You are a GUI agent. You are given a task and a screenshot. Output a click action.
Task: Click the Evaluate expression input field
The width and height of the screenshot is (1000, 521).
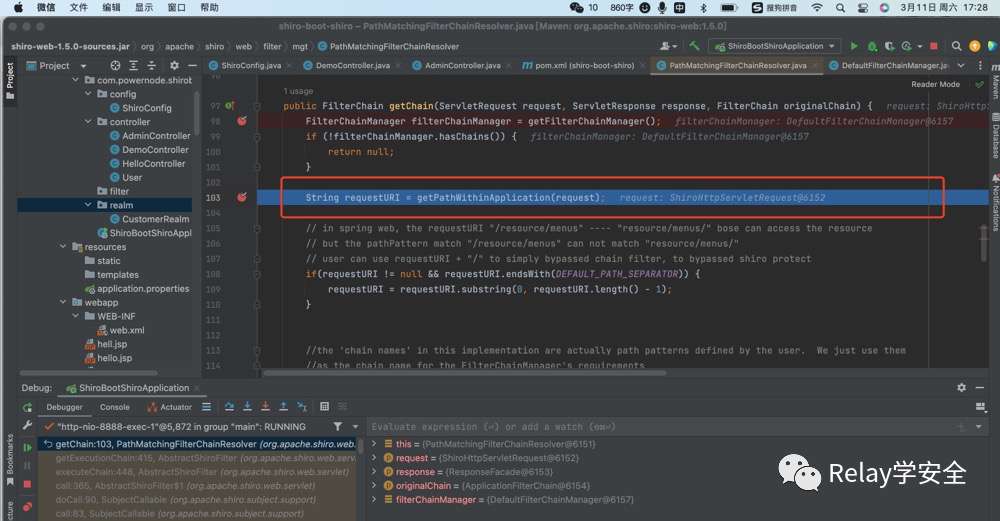pos(660,427)
